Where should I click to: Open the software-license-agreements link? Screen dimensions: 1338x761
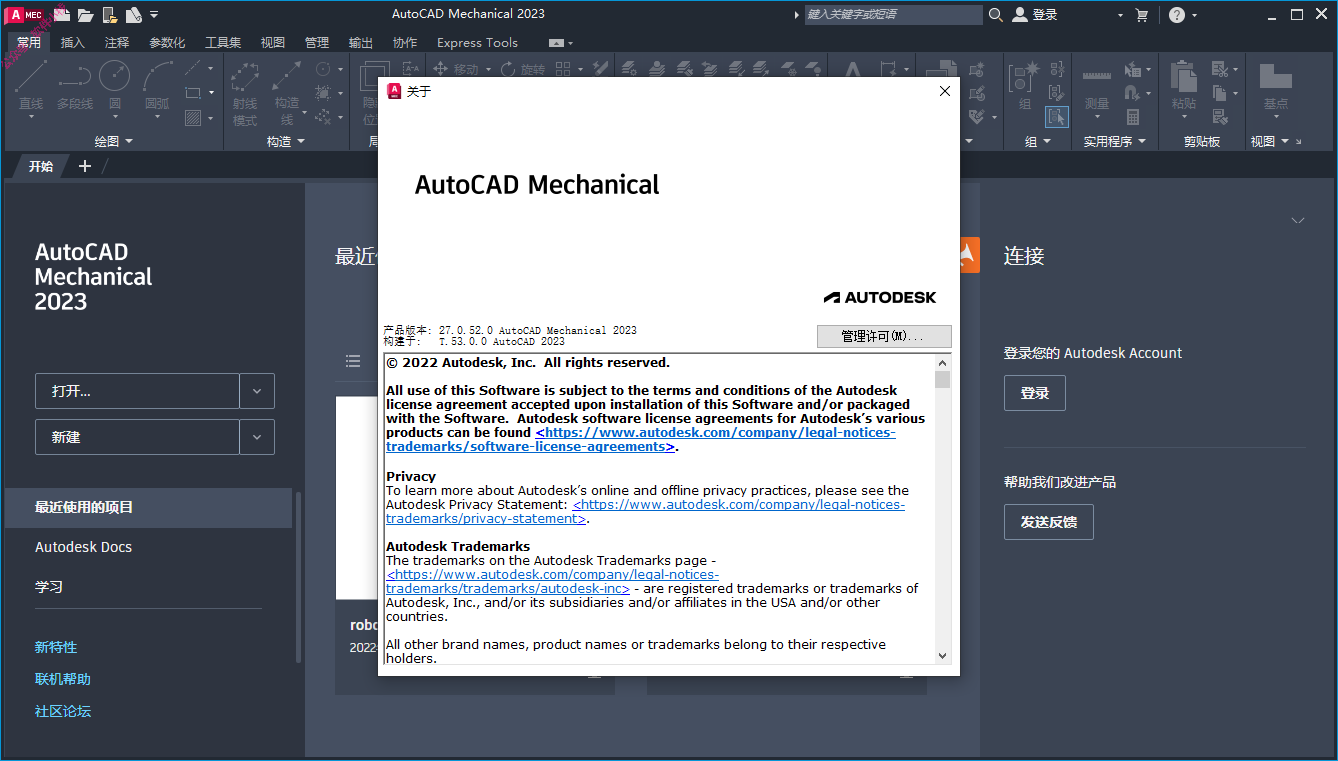coord(640,440)
